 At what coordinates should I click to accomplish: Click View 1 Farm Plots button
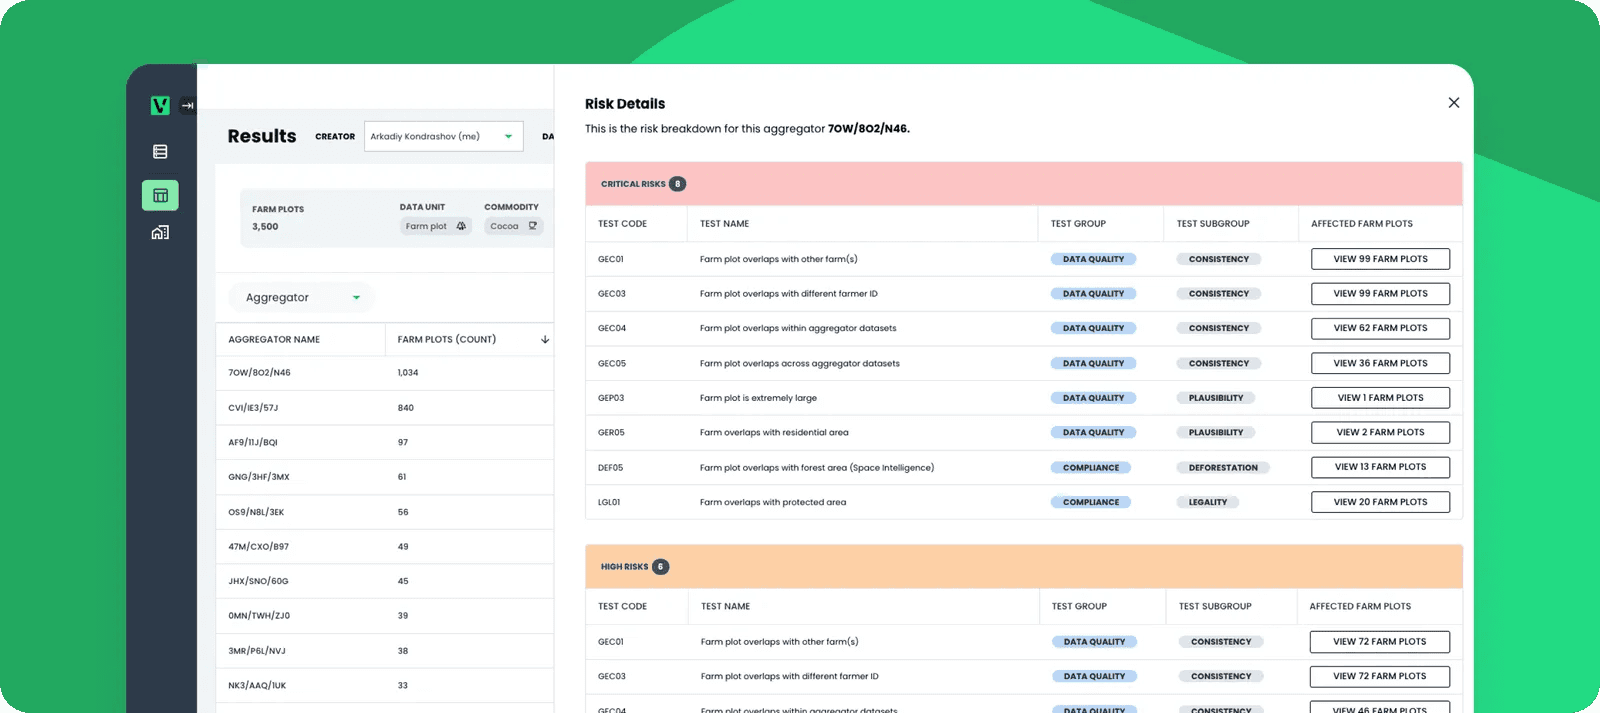pos(1380,398)
